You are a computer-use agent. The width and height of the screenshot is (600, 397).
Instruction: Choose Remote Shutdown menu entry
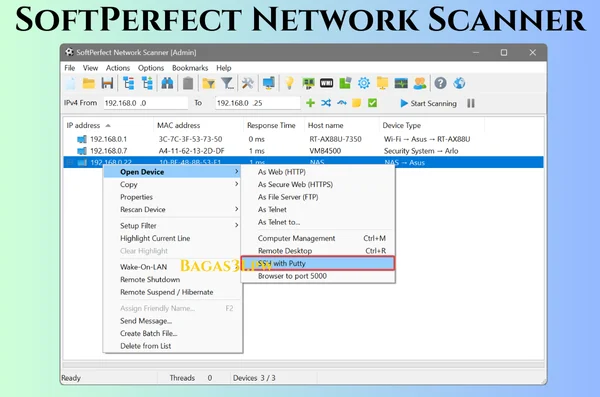[x=172, y=279]
